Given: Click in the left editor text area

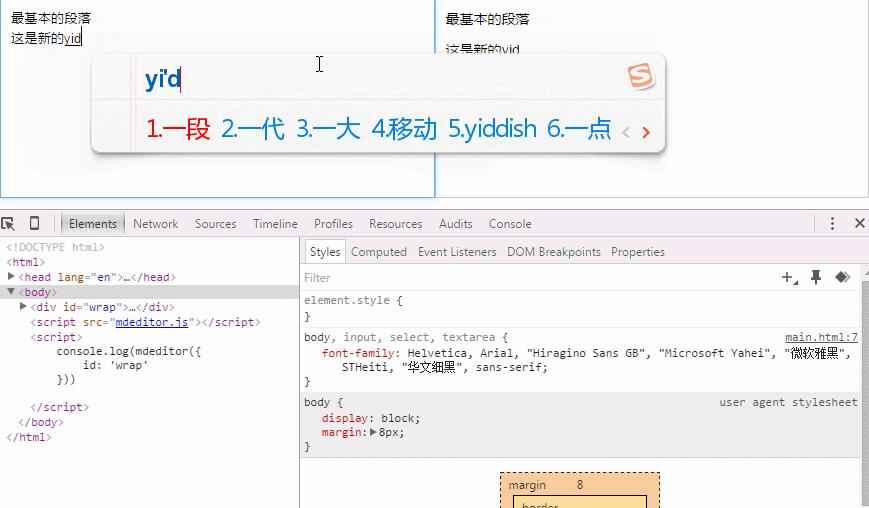Looking at the screenshot, I should tap(217, 99).
